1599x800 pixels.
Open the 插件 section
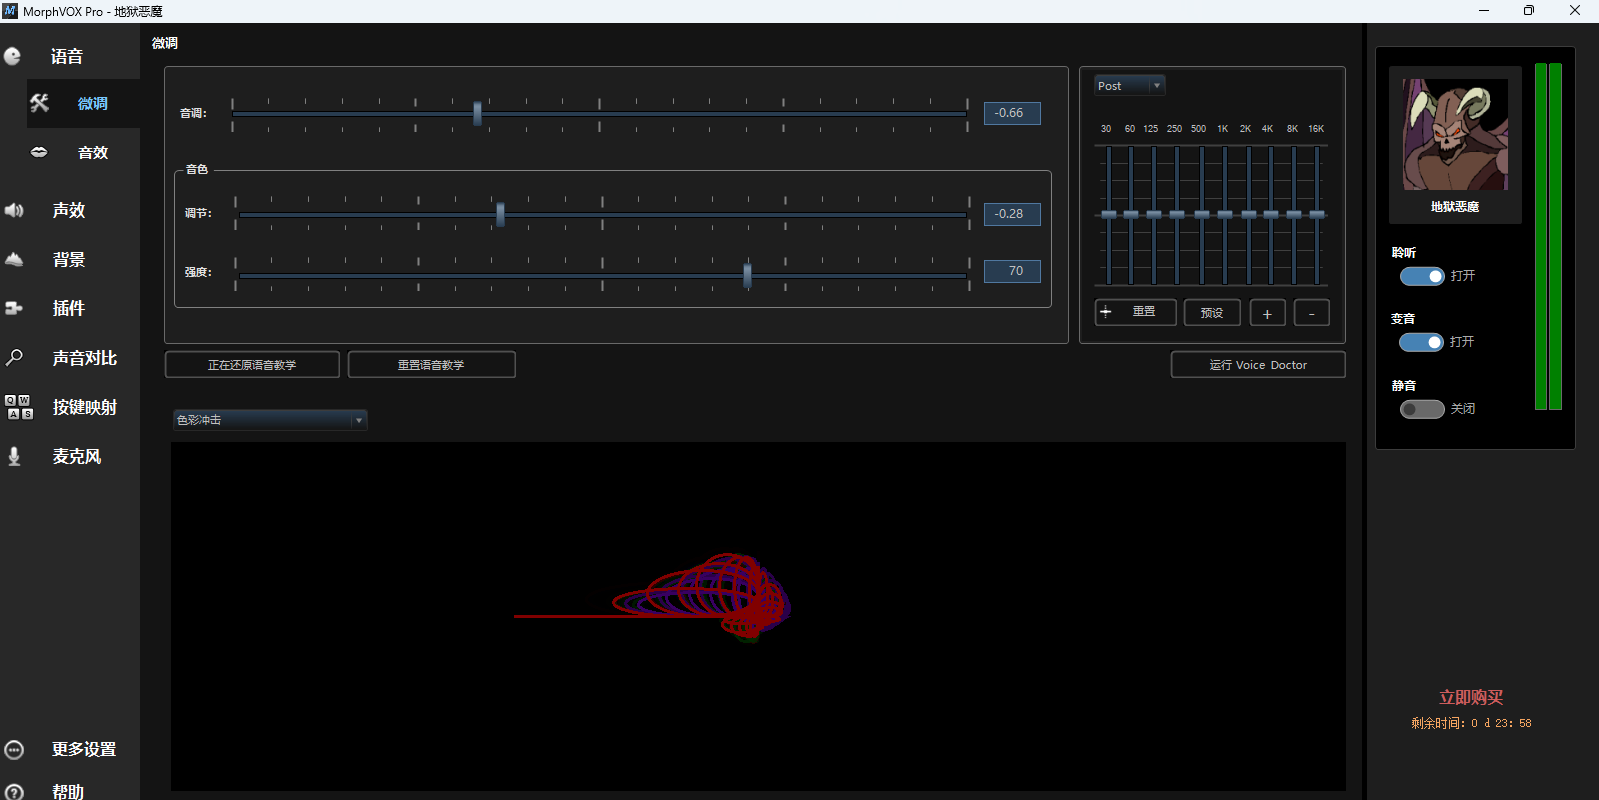point(69,308)
